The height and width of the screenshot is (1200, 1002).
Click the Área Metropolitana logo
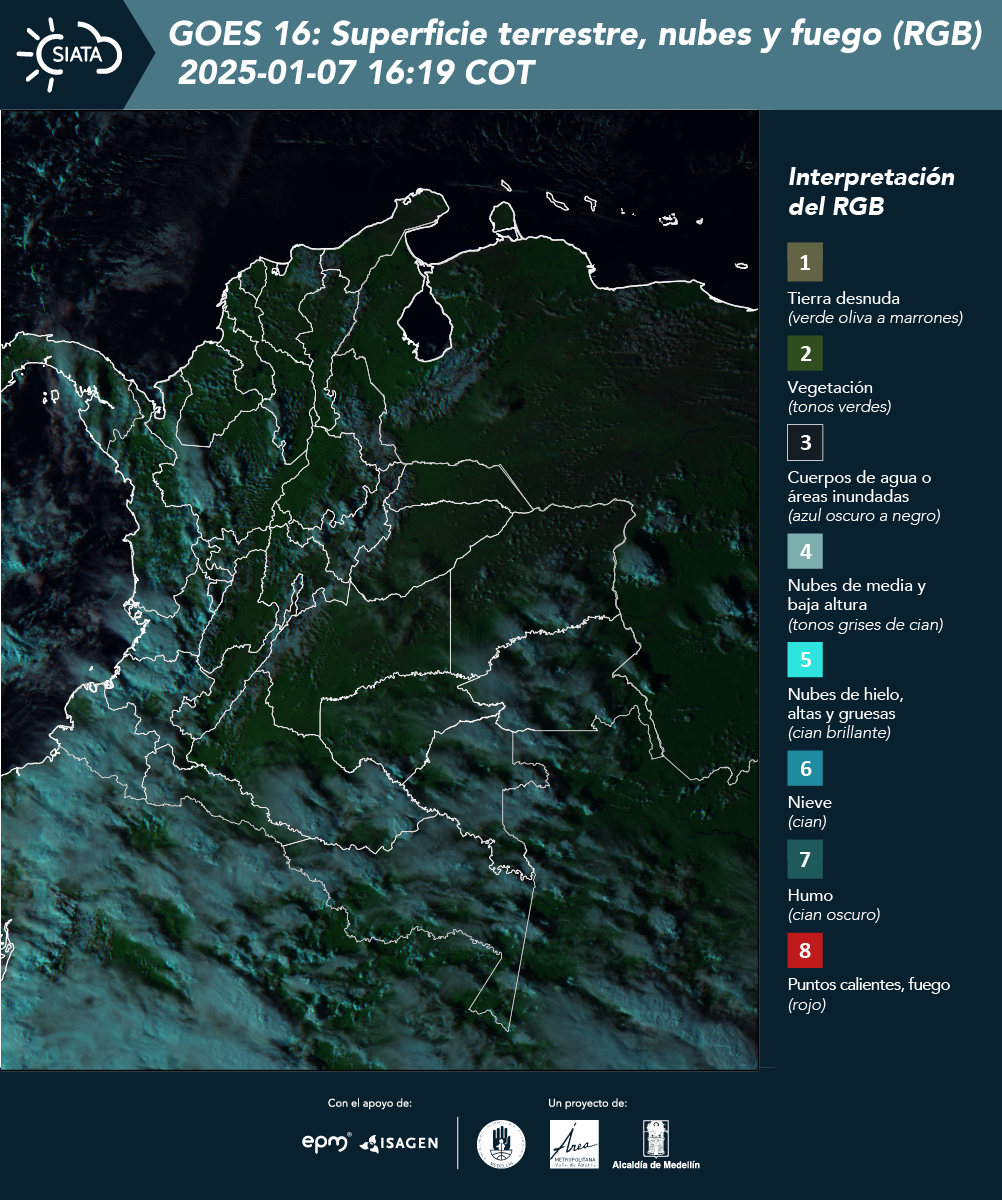click(575, 1144)
